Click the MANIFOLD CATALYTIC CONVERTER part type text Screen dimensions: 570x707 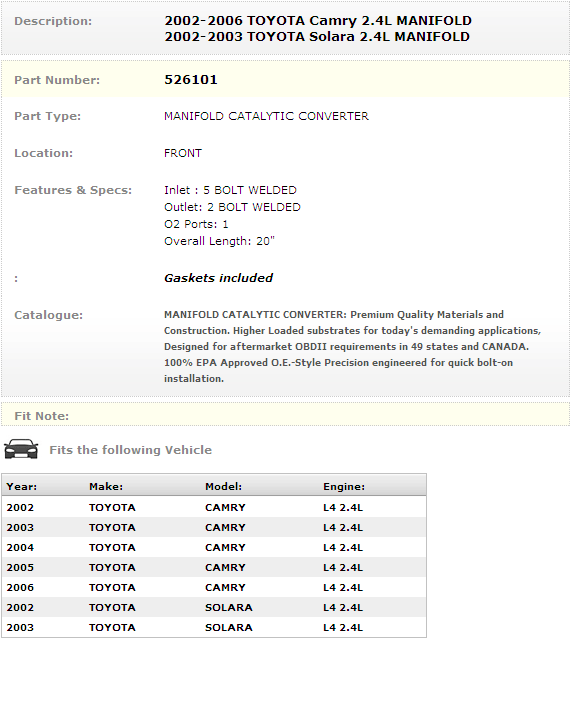point(267,116)
